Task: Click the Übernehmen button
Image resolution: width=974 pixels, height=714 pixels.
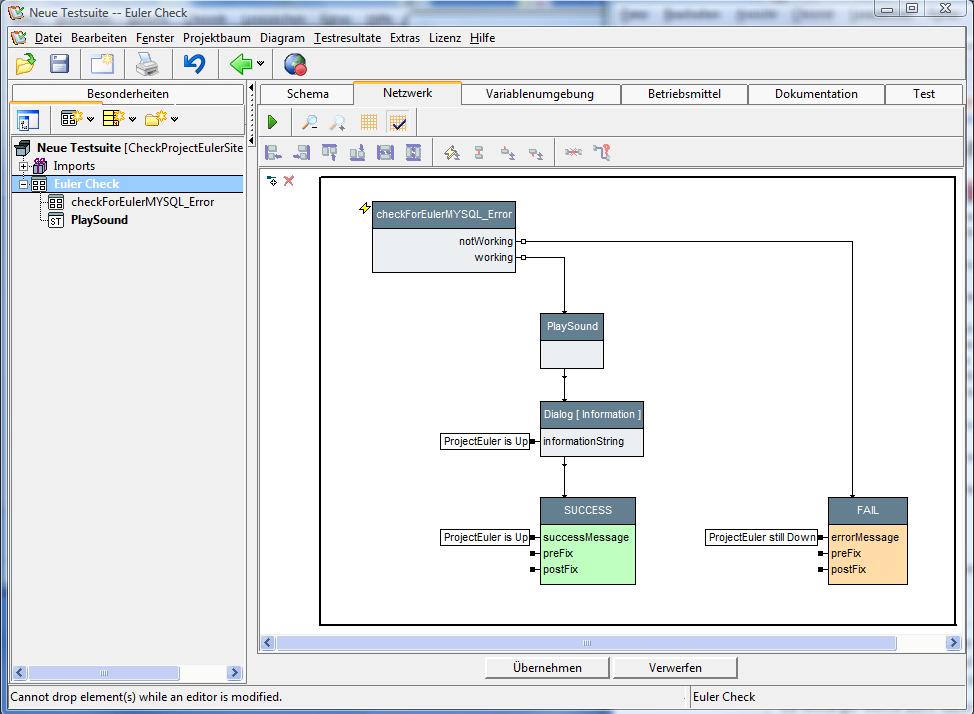Action: tap(547, 667)
